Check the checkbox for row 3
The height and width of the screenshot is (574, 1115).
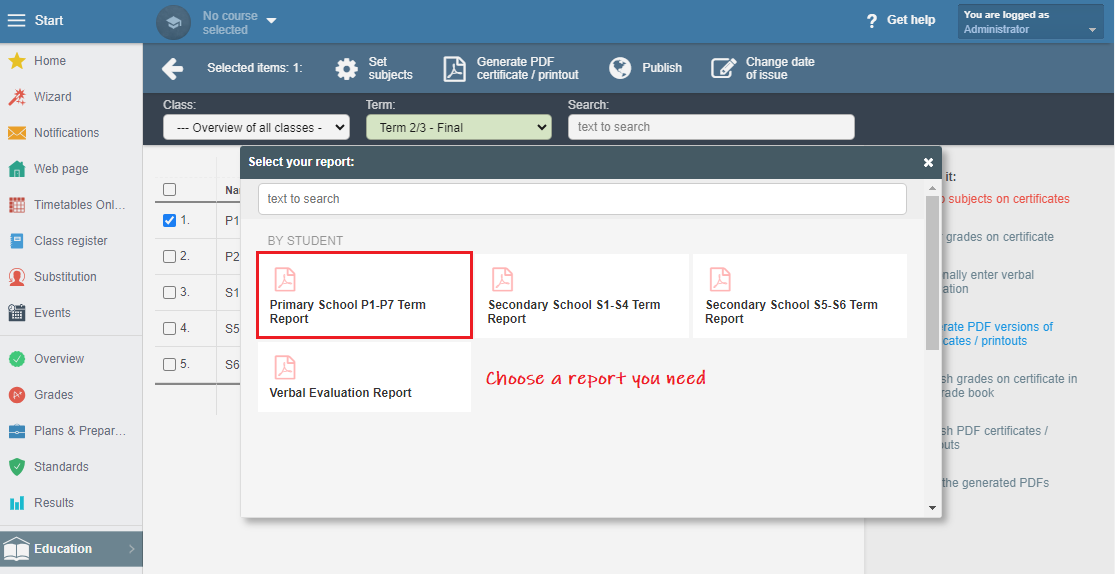pos(169,292)
